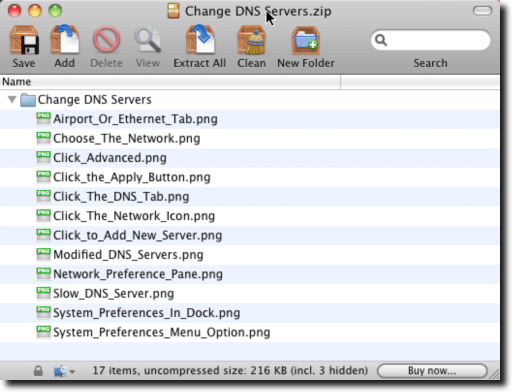Select Click_The_DNS_Tab.png
Viewport: 512px width, 392px height.
[x=250, y=196]
